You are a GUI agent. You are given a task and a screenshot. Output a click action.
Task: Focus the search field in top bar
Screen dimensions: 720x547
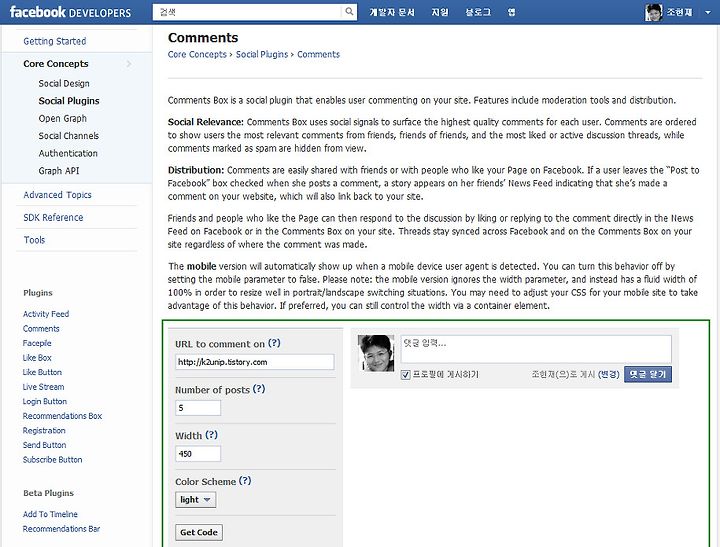coord(248,12)
